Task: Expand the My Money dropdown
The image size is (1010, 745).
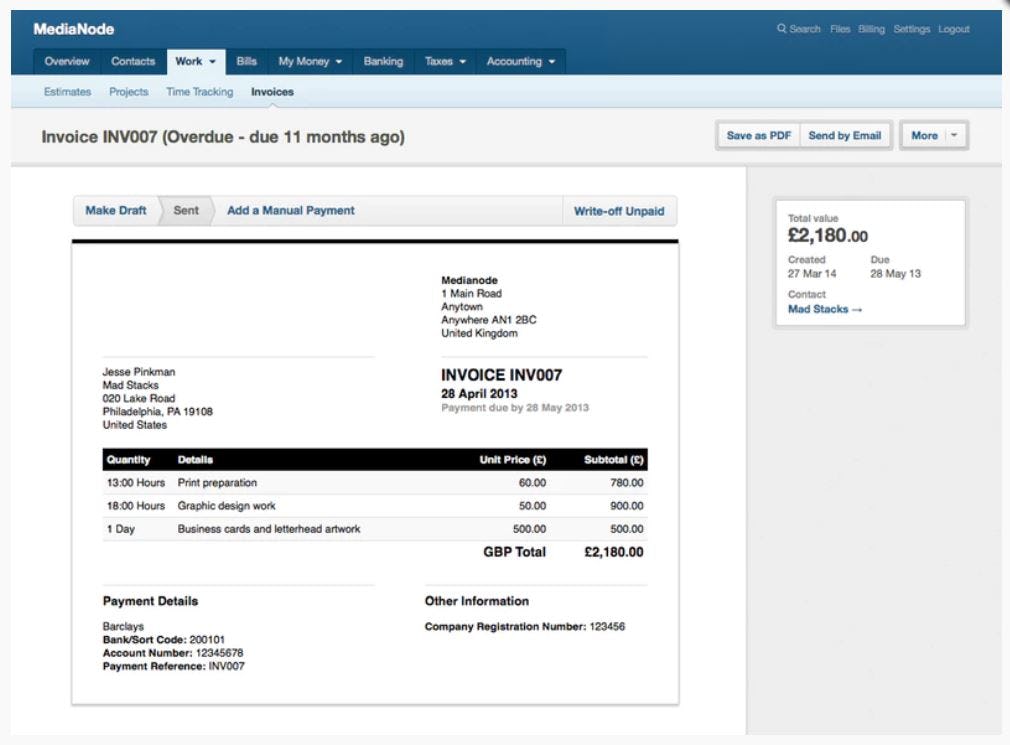Action: (x=308, y=61)
